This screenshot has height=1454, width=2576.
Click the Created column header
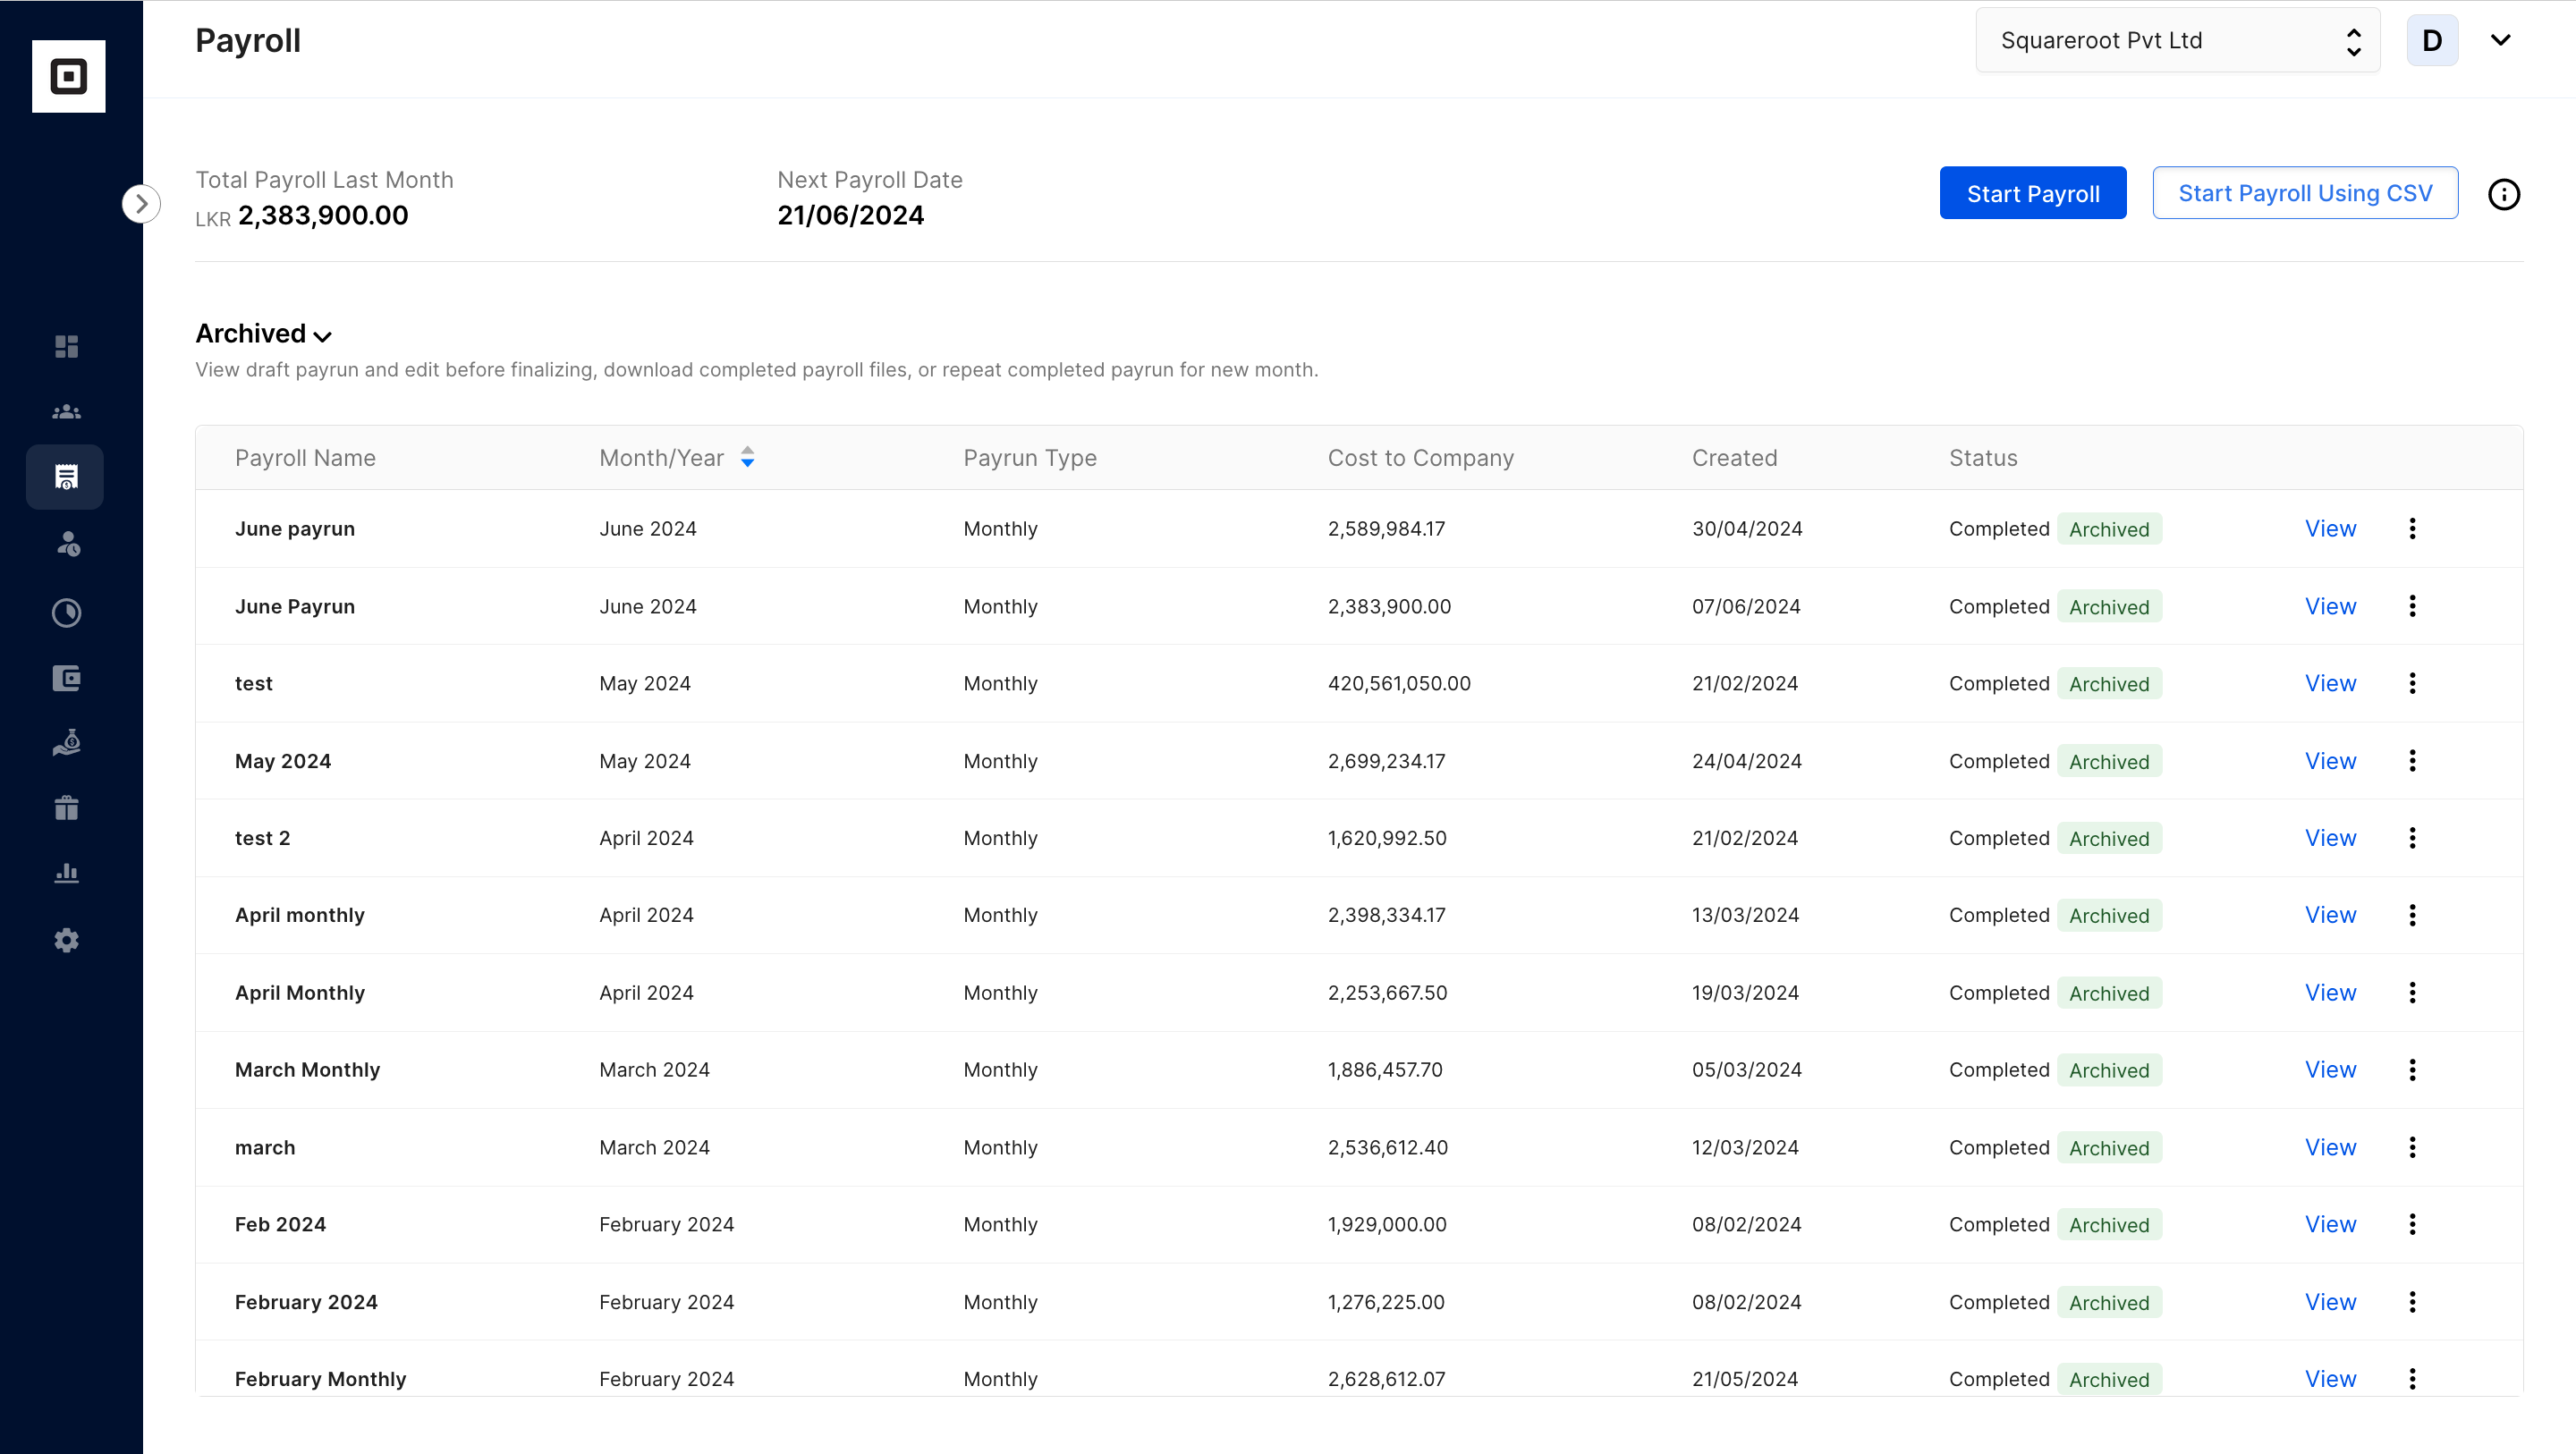point(1734,458)
